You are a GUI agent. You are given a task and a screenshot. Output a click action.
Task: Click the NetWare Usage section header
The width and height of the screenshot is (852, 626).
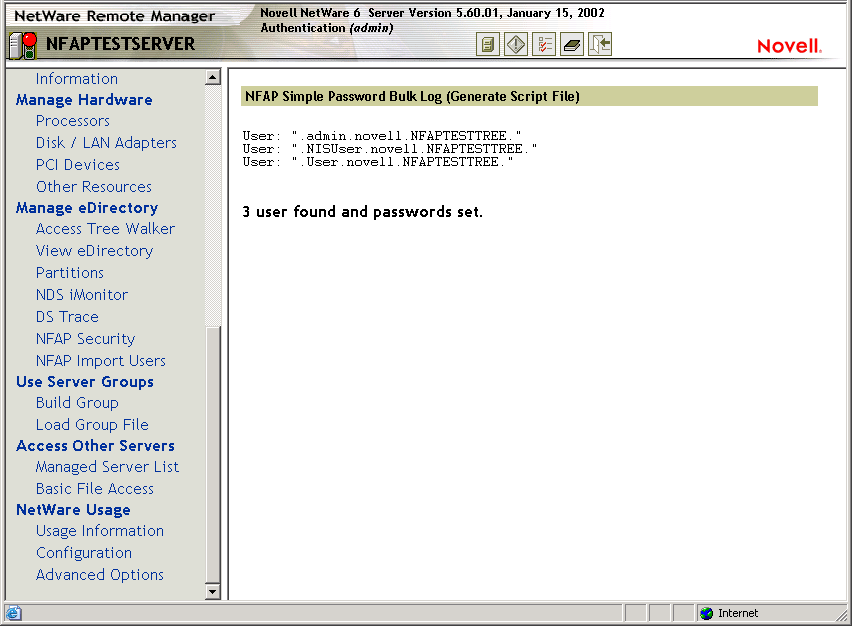(73, 509)
